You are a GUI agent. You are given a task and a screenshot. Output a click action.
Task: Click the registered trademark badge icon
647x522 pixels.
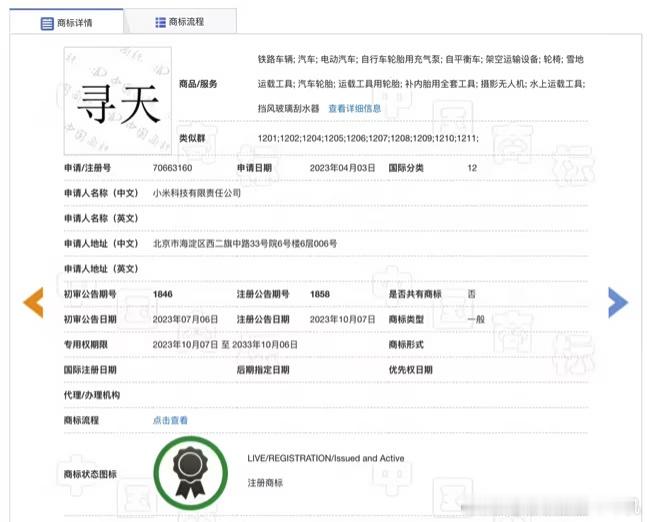[191, 473]
